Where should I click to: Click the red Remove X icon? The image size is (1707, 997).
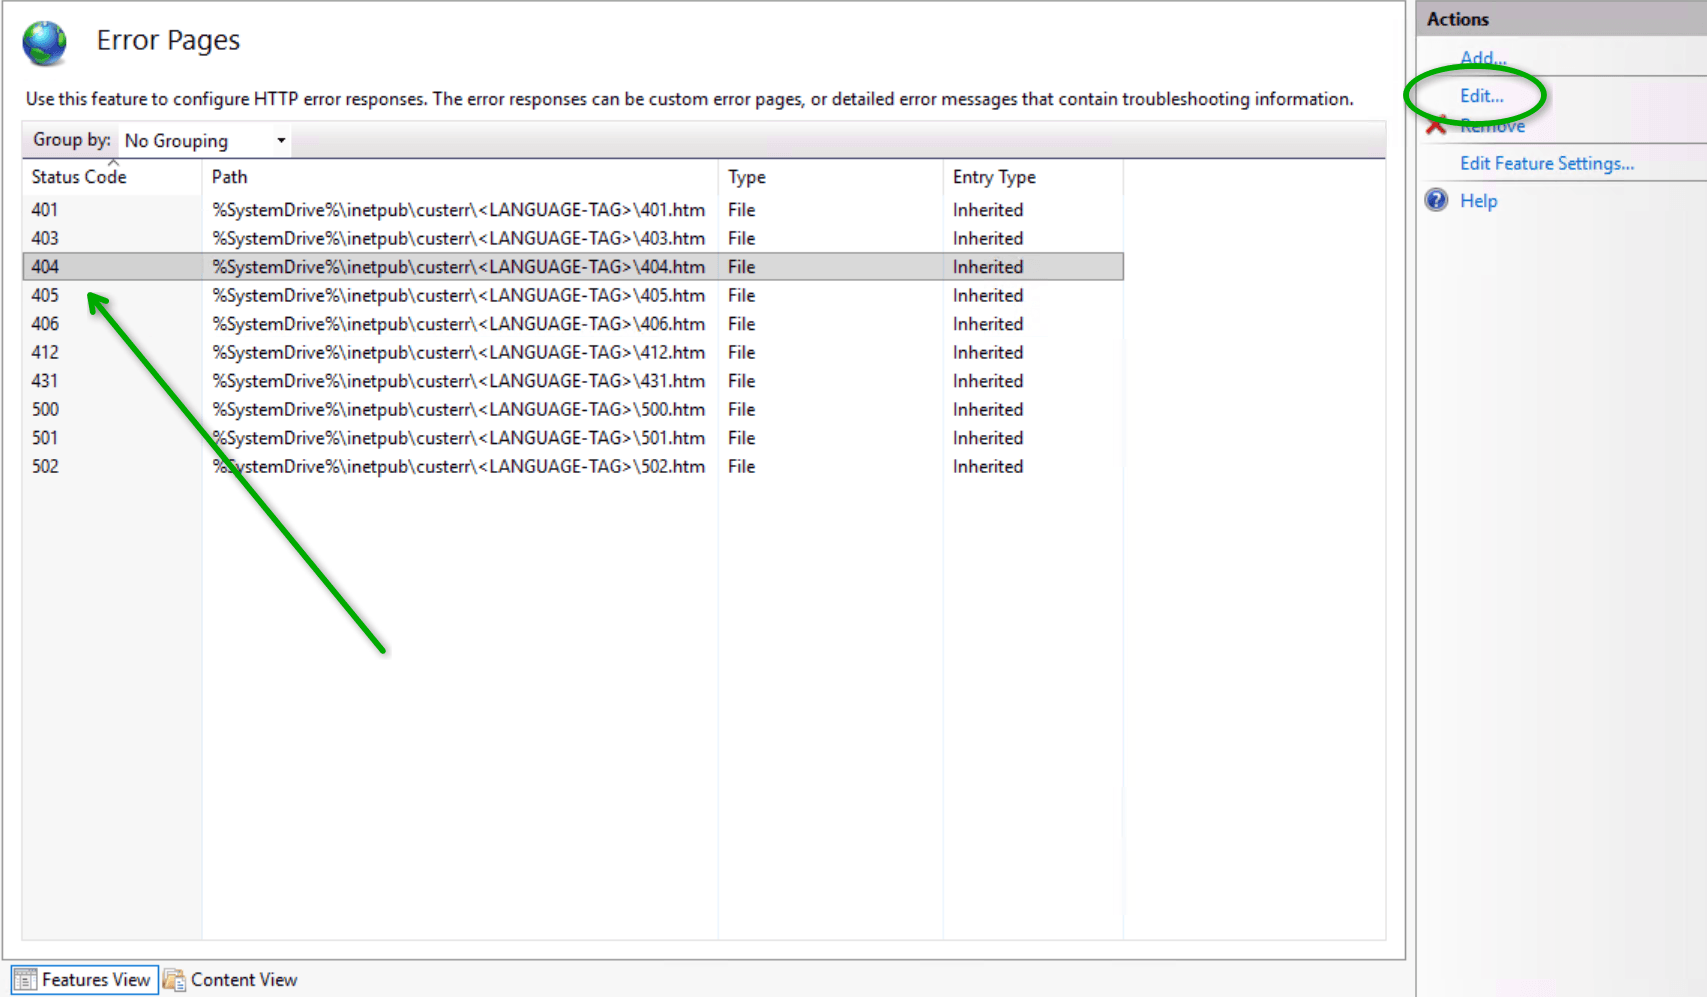[1436, 125]
